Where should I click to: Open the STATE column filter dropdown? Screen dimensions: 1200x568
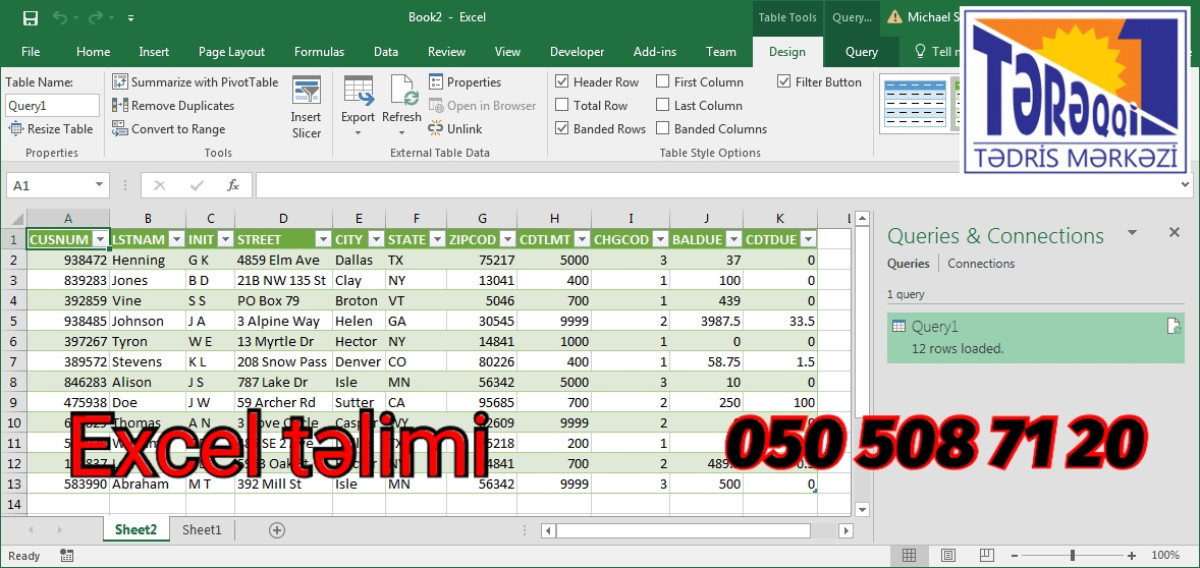coord(437,240)
